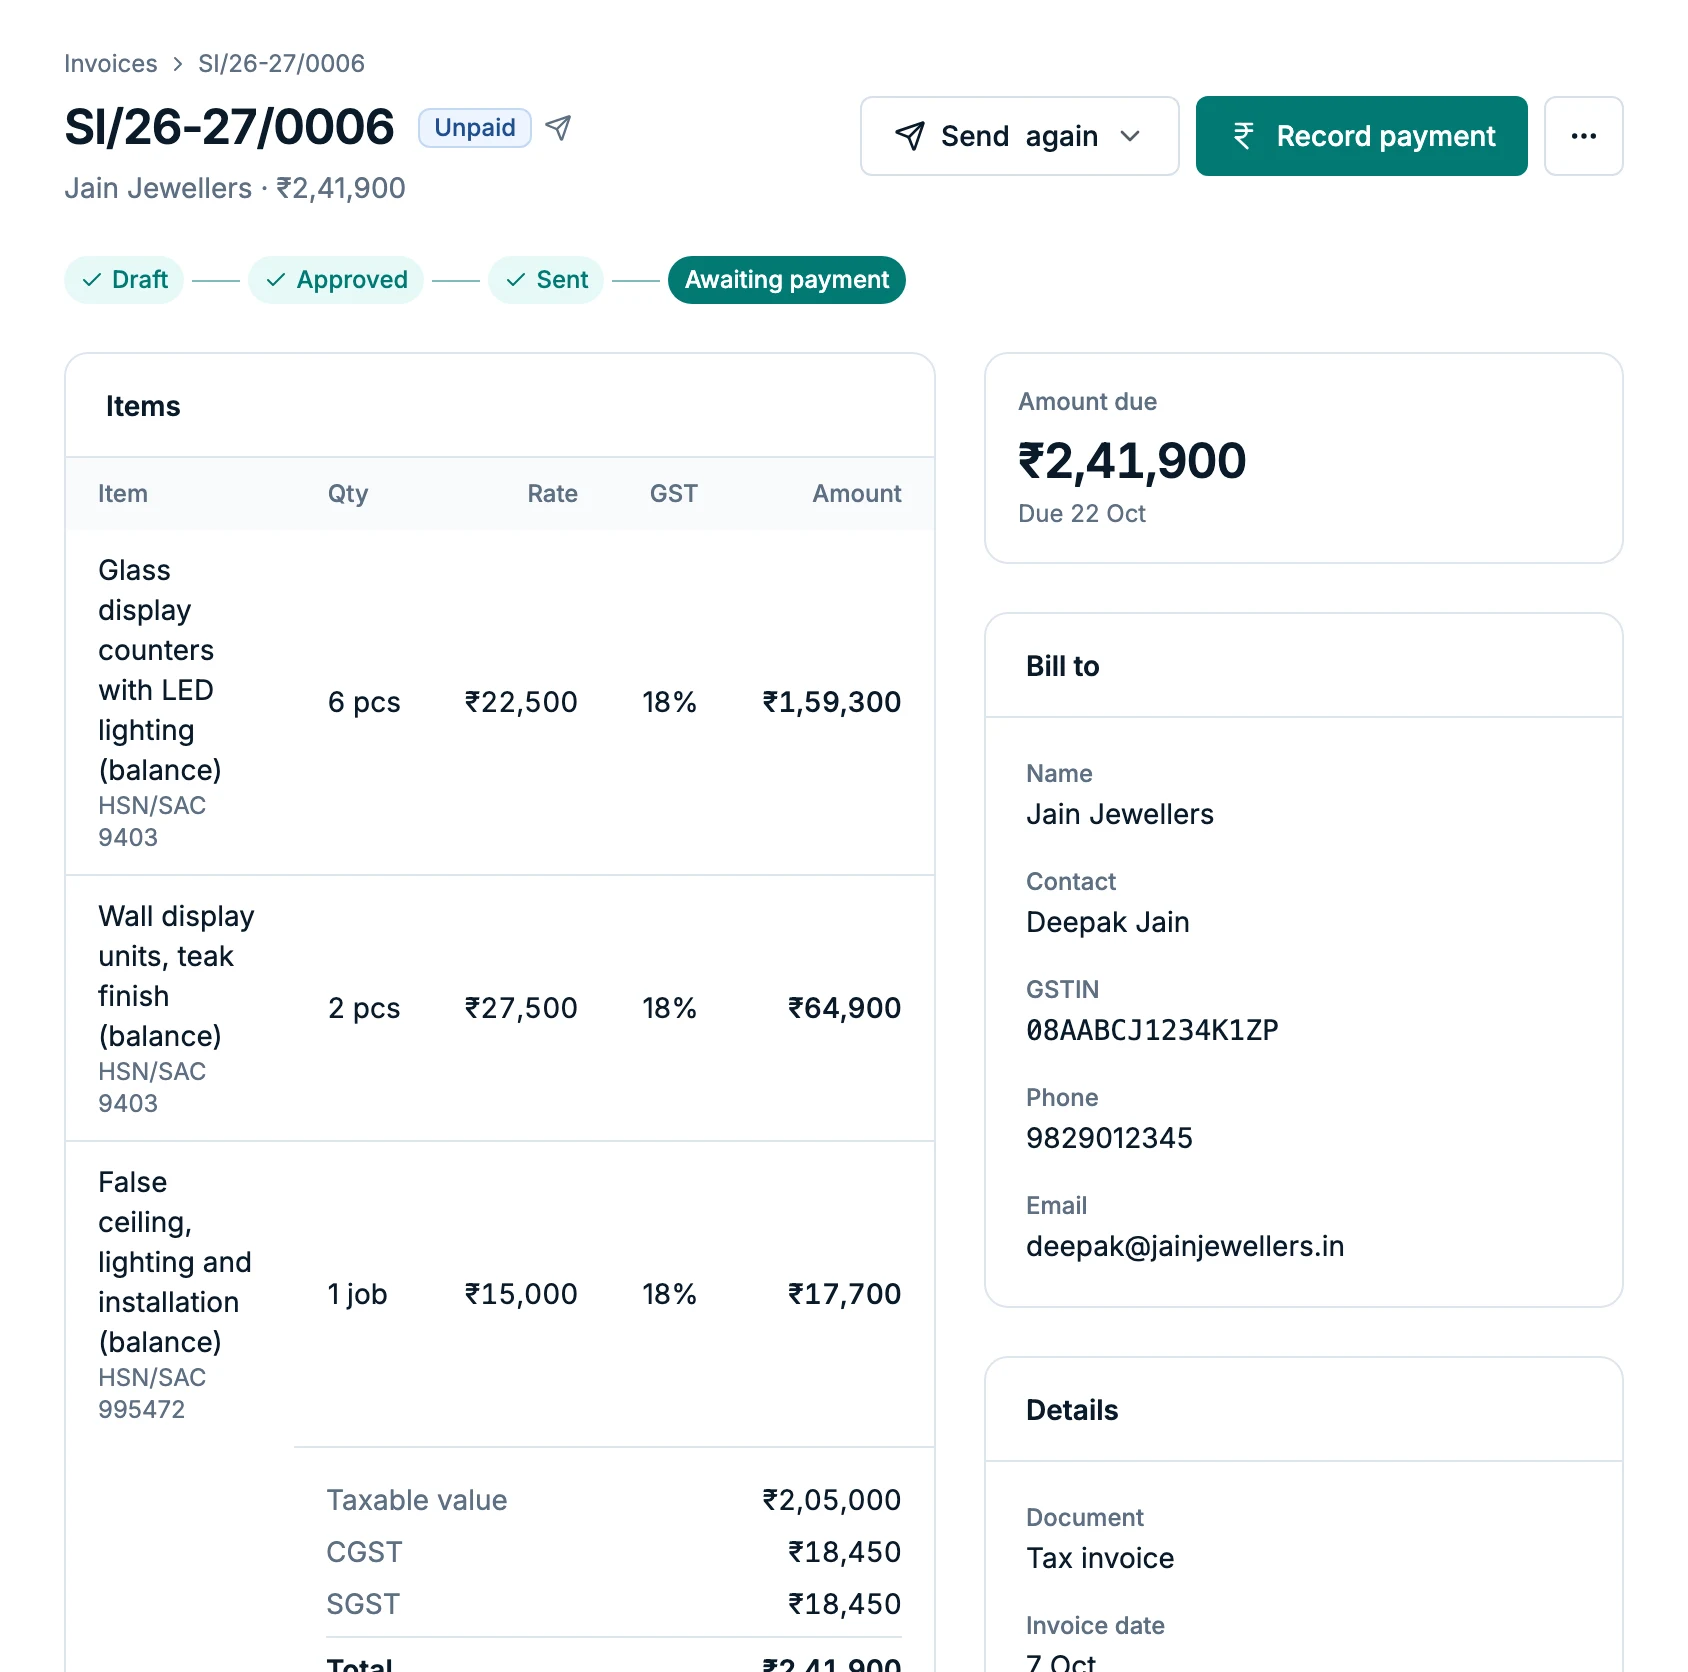
Task: Click the Qty column header
Action: coord(348,494)
